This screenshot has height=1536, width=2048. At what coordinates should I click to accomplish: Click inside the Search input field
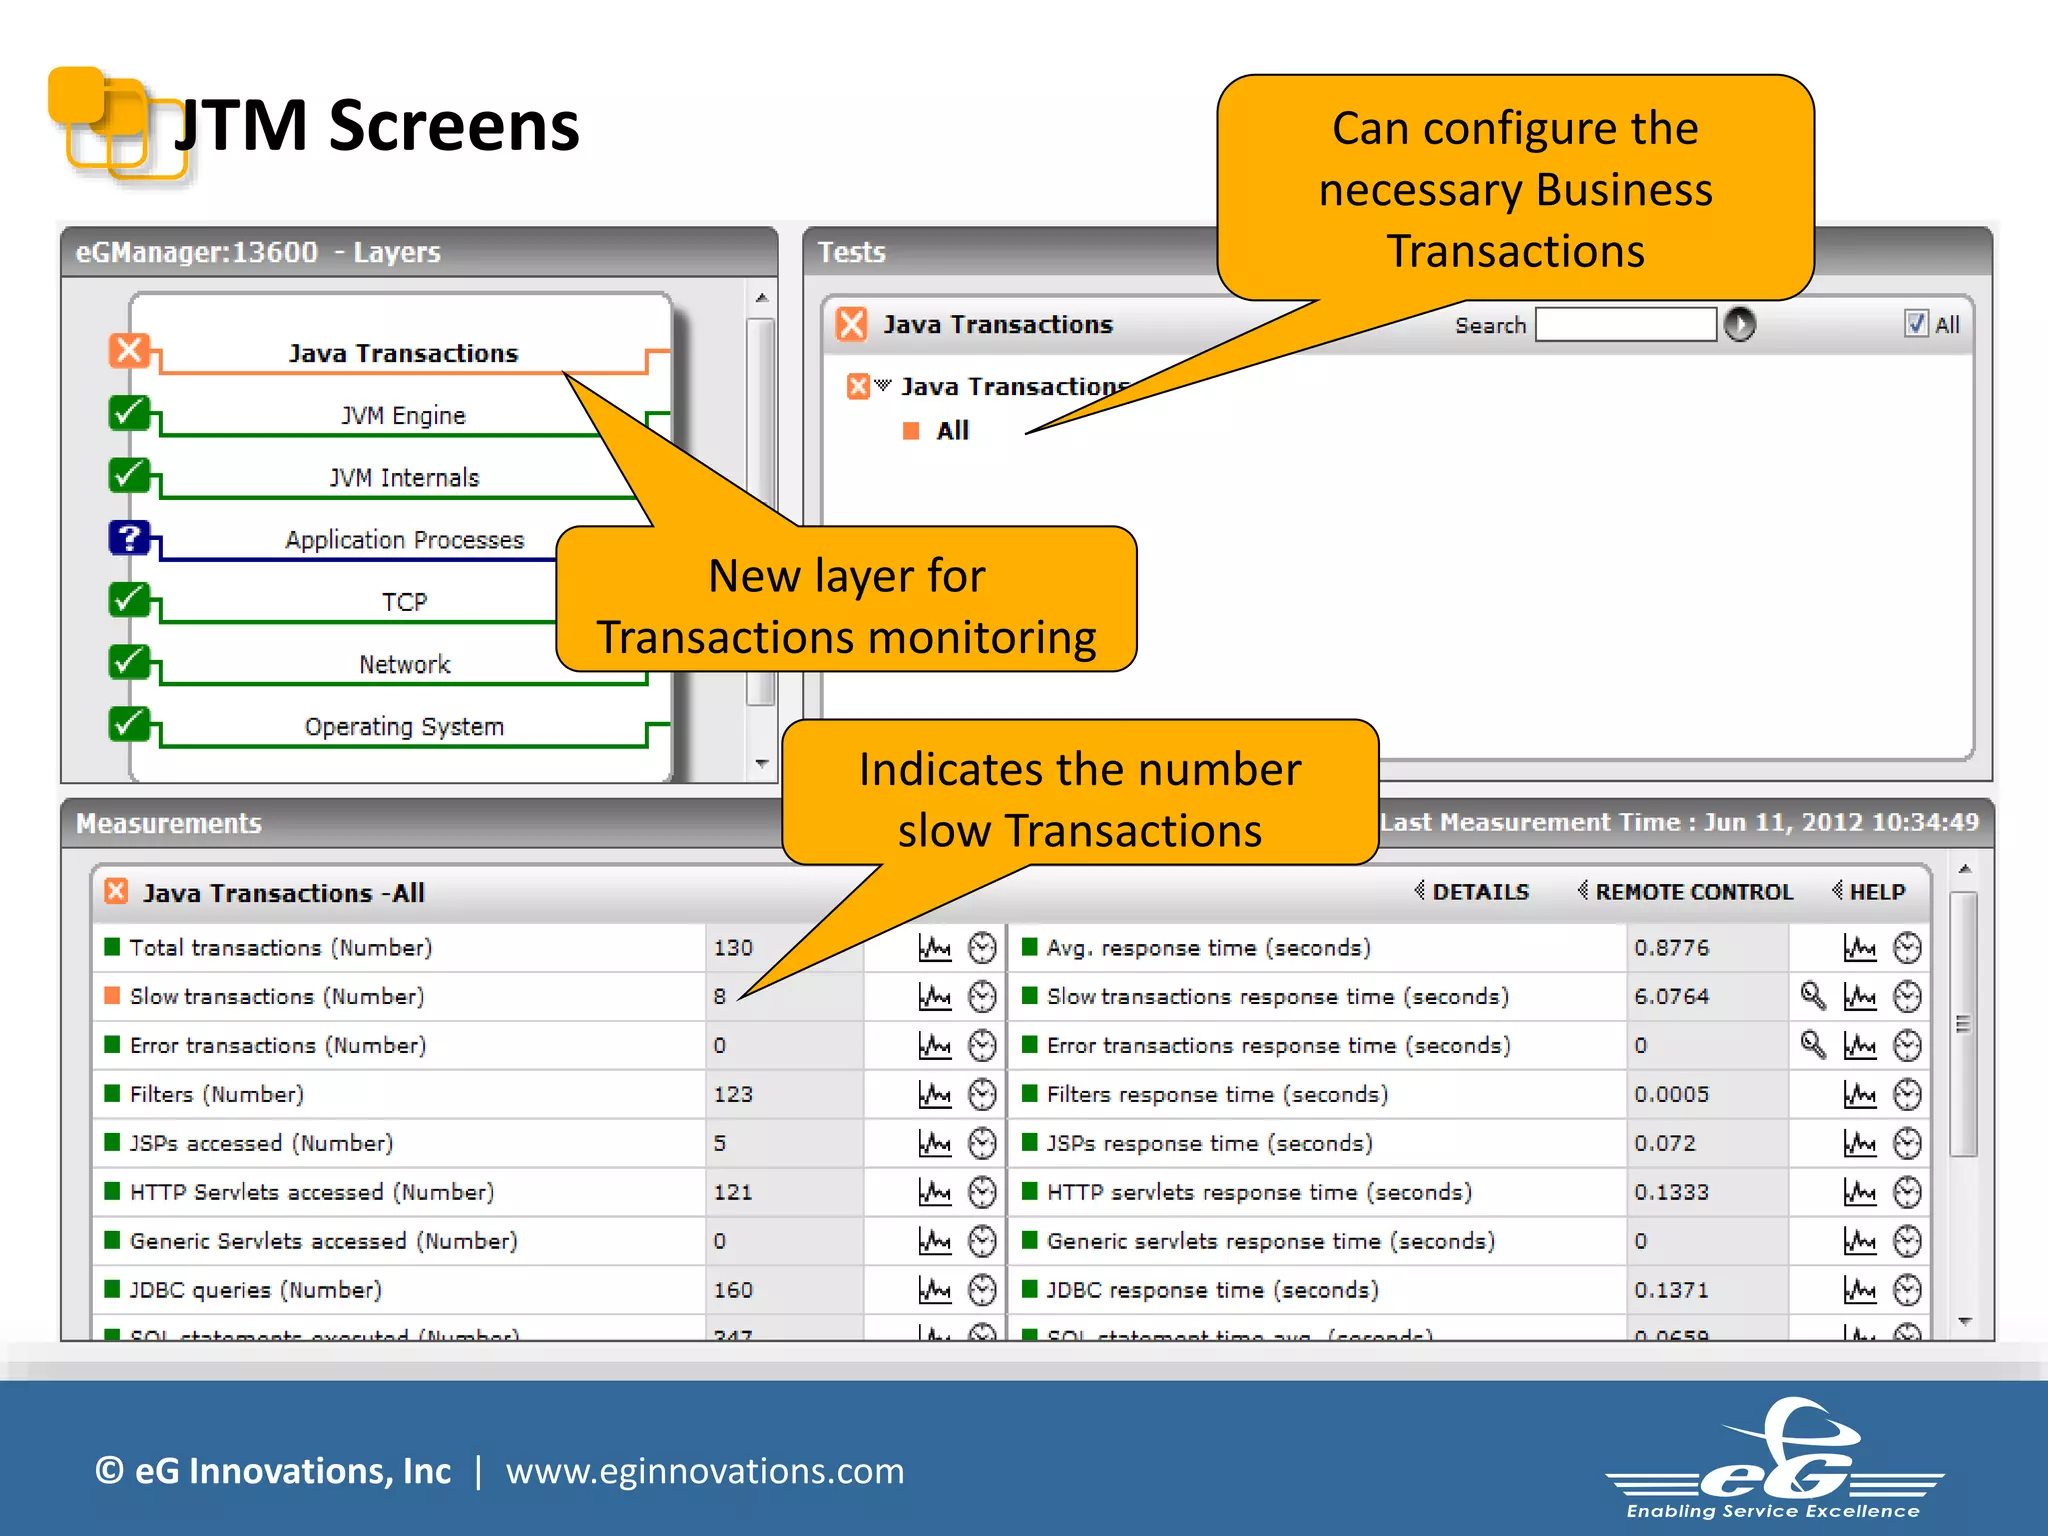tap(1625, 324)
